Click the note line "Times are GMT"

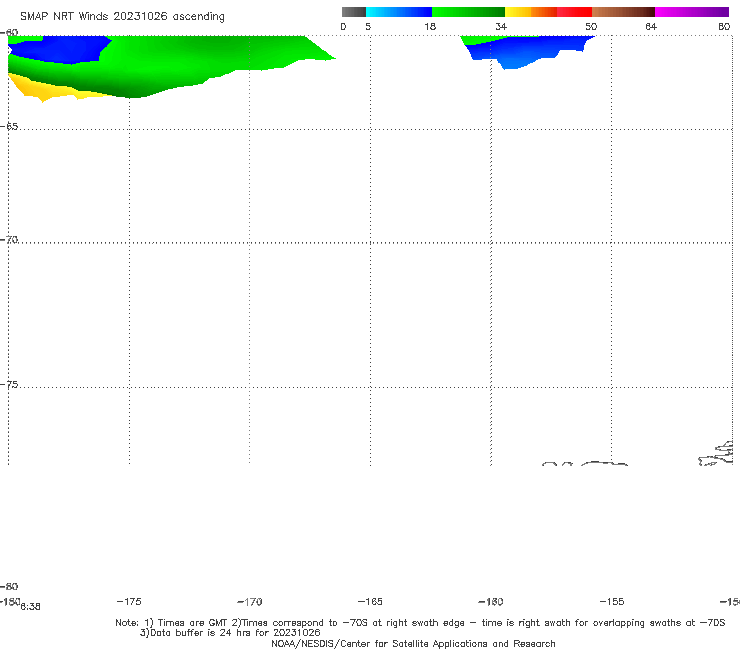coord(193,623)
